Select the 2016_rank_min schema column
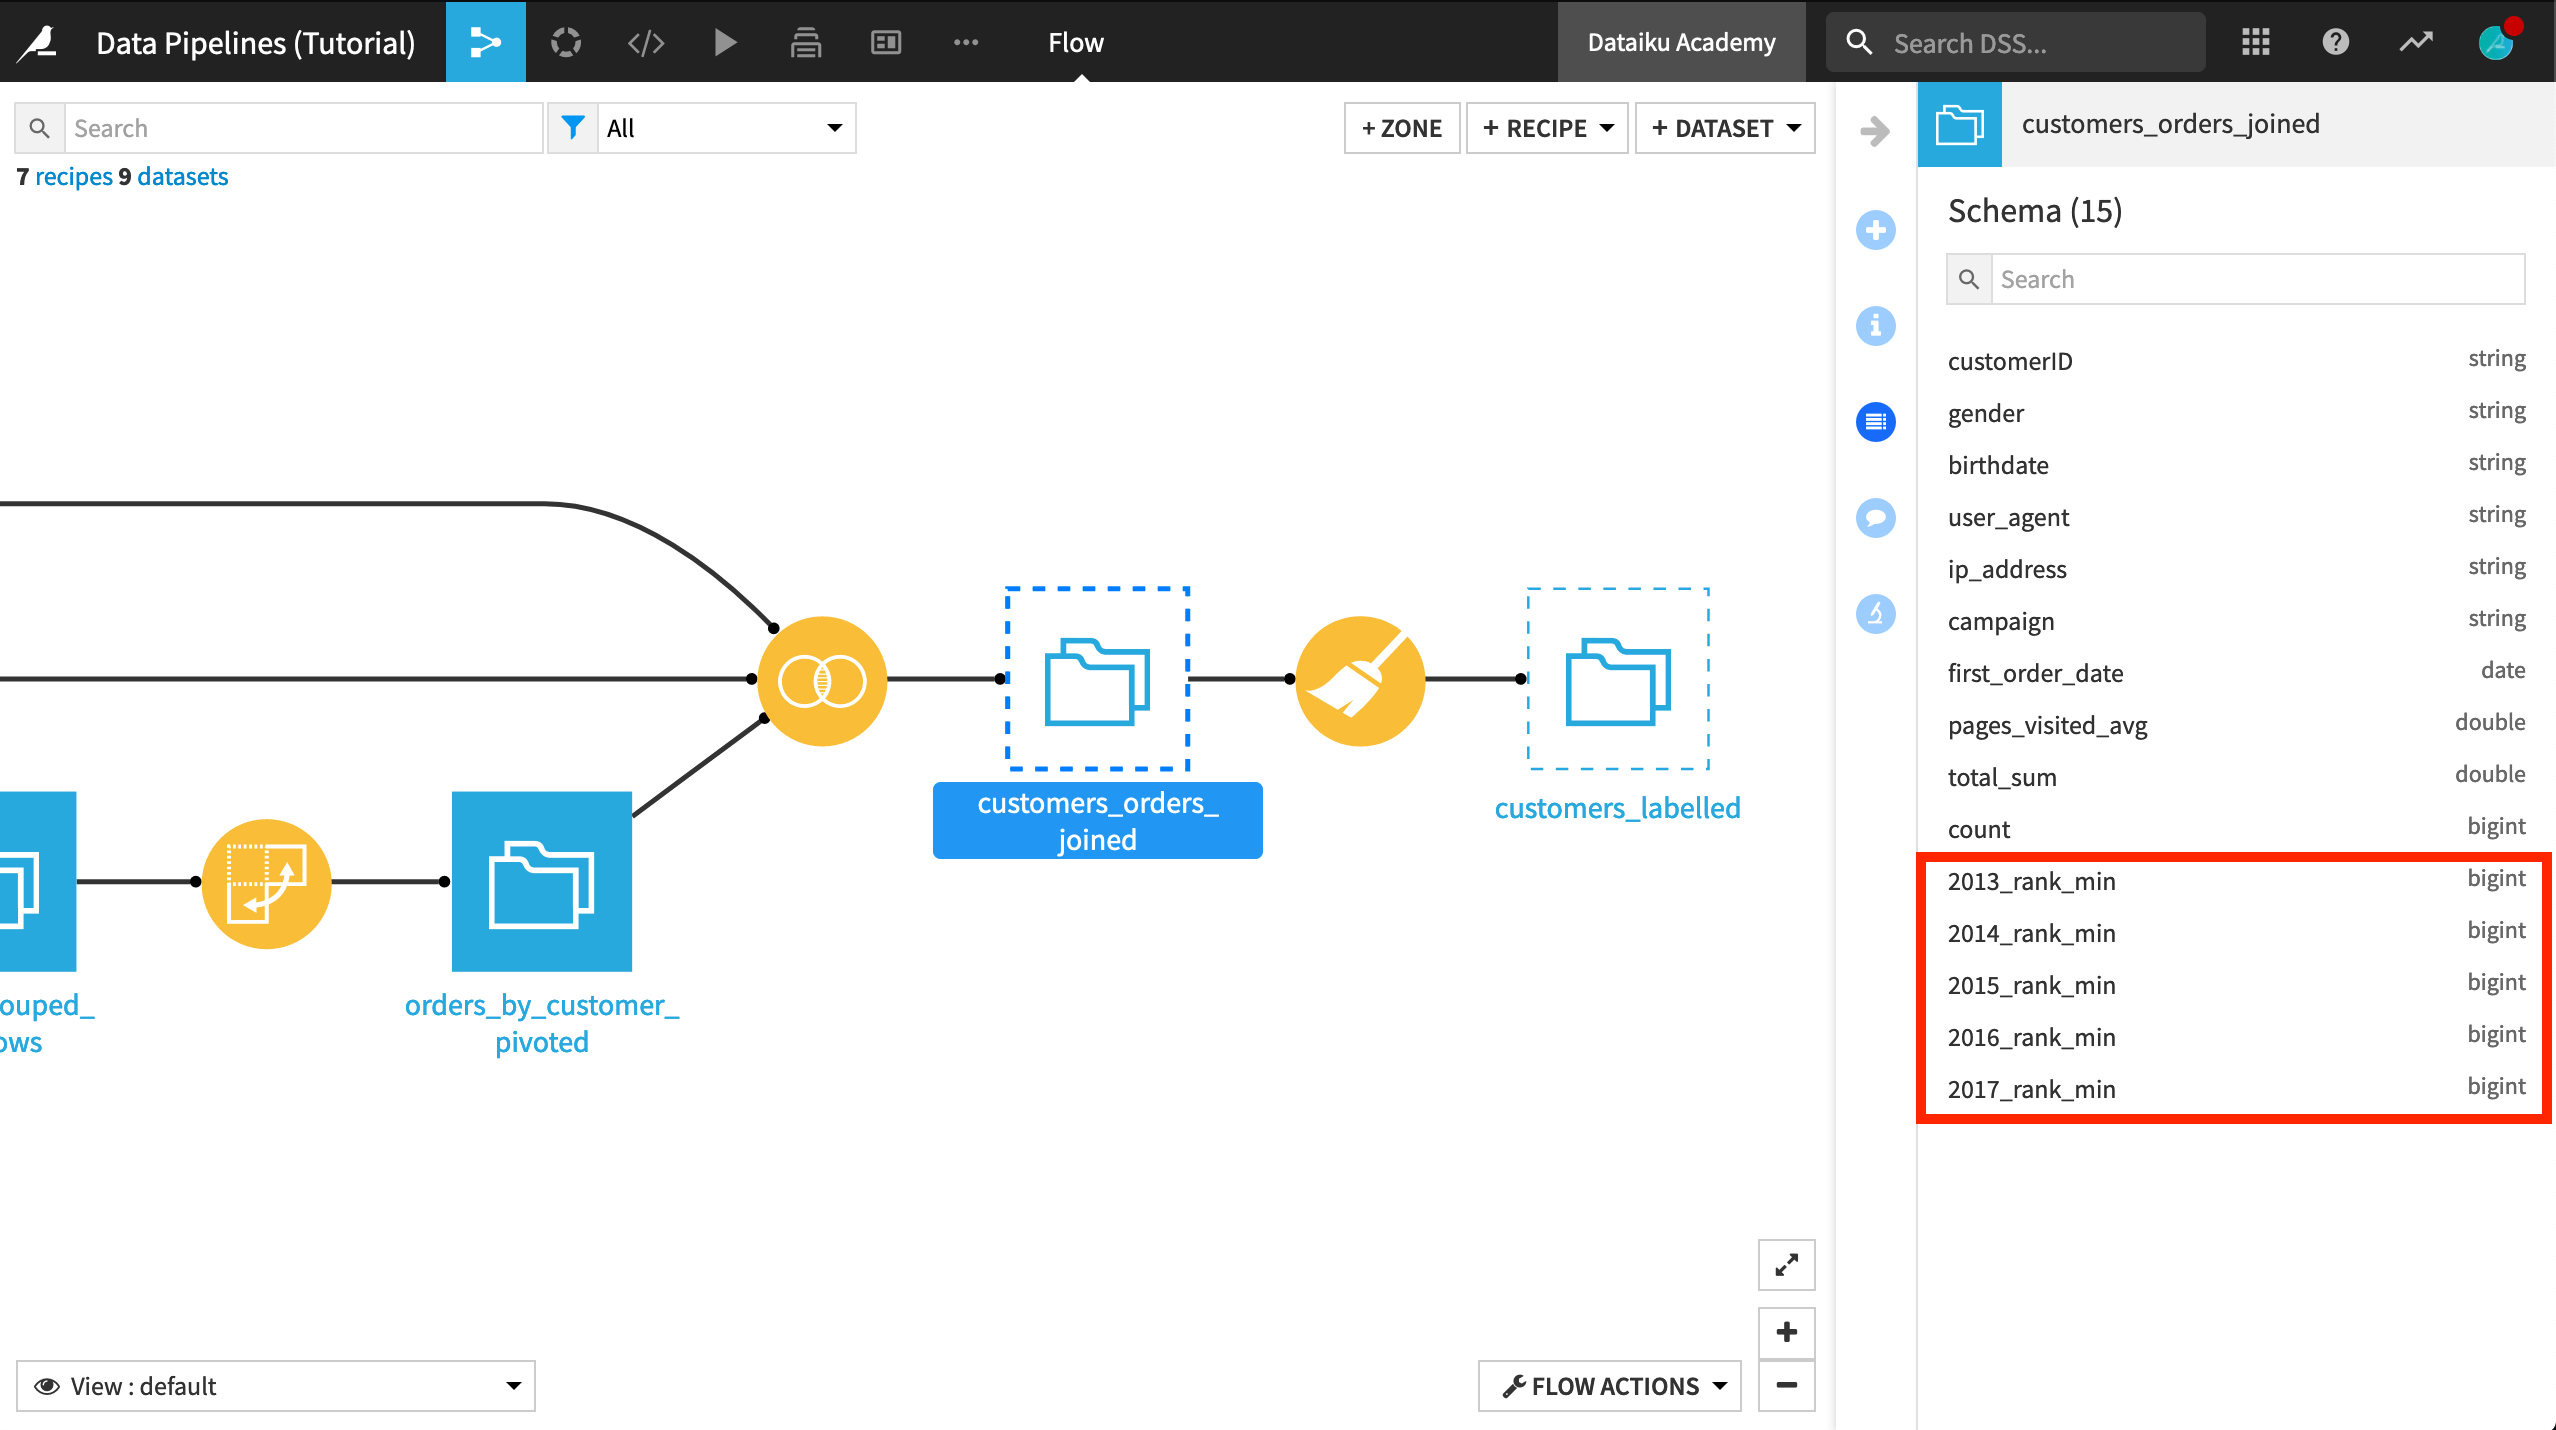 [x=2237, y=1037]
